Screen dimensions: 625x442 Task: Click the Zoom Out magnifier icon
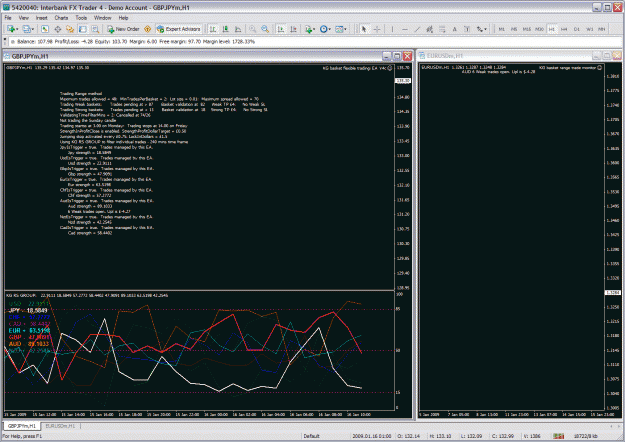point(265,29)
